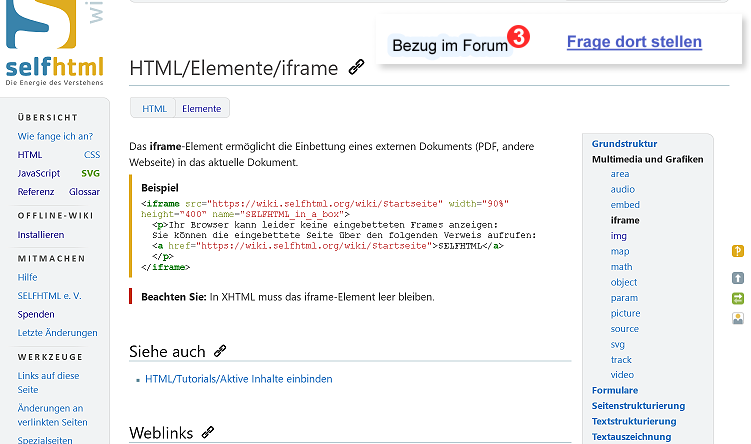This screenshot has width=751, height=444.
Task: Collapse the Multimedia und Grafiken section
Action: (647, 159)
